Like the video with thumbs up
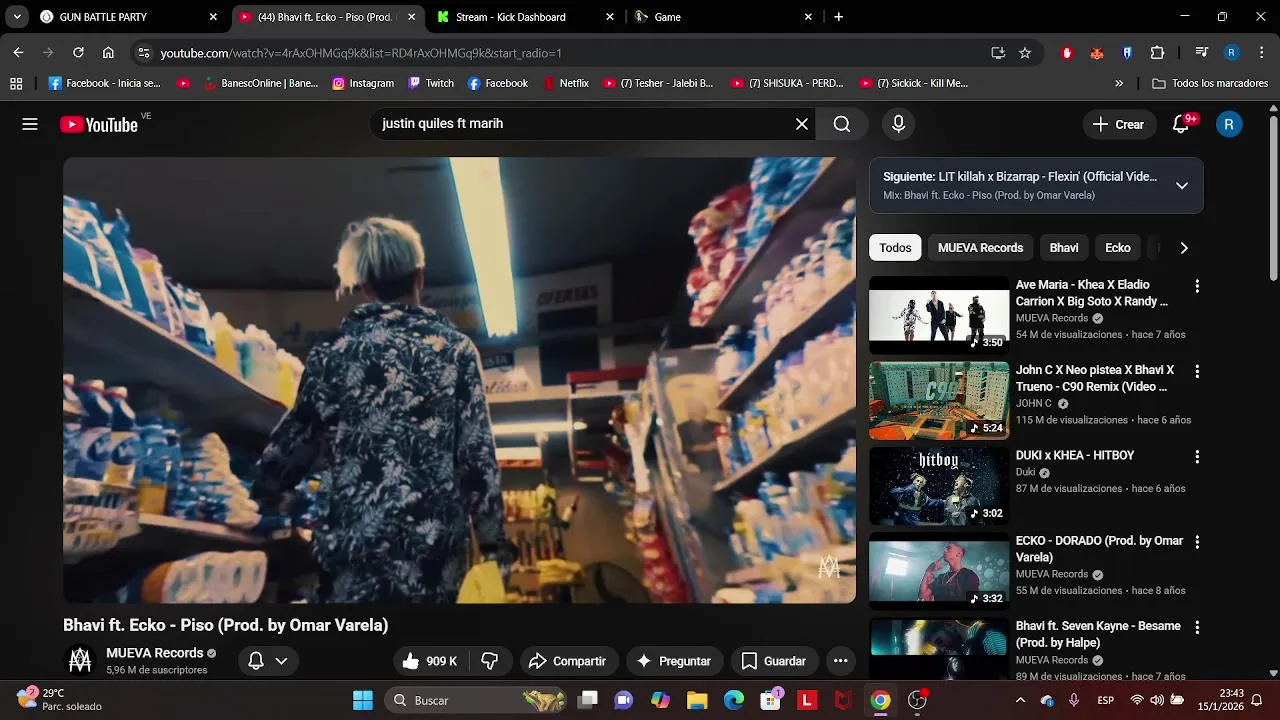 430,661
